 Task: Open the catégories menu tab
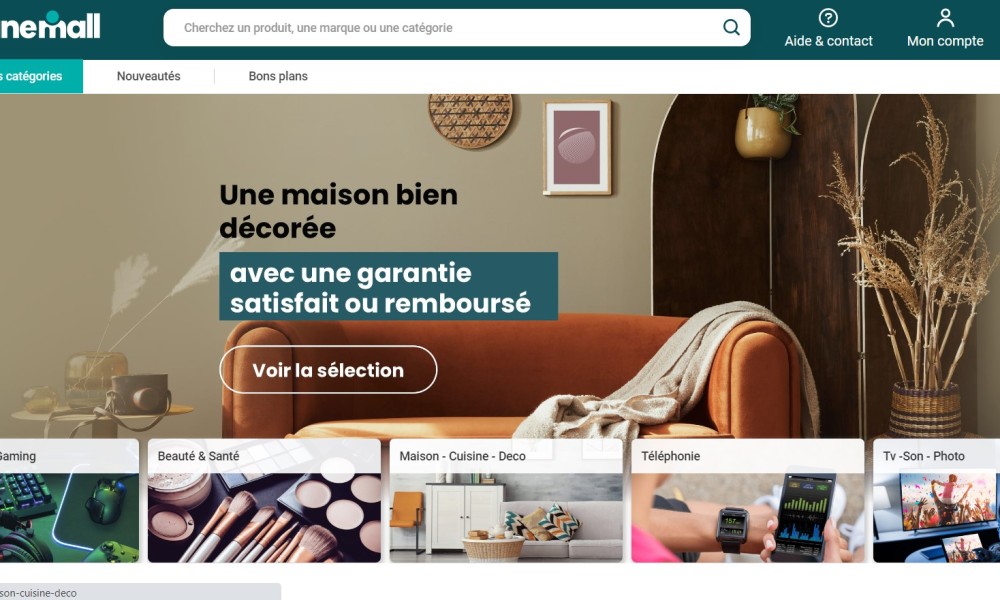[41, 77]
